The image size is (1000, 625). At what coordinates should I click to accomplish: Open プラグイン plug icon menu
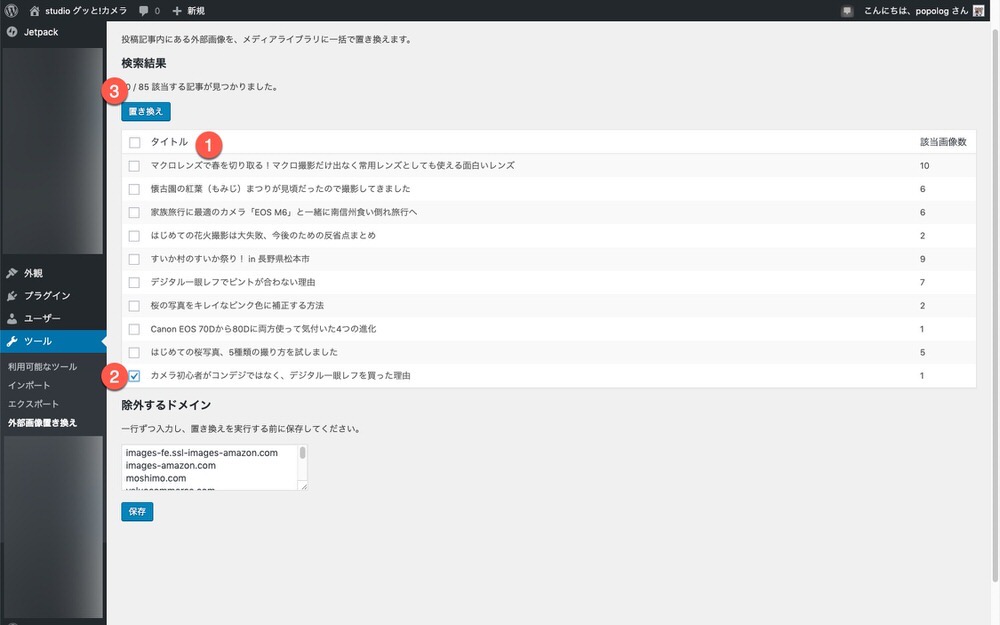(12, 296)
